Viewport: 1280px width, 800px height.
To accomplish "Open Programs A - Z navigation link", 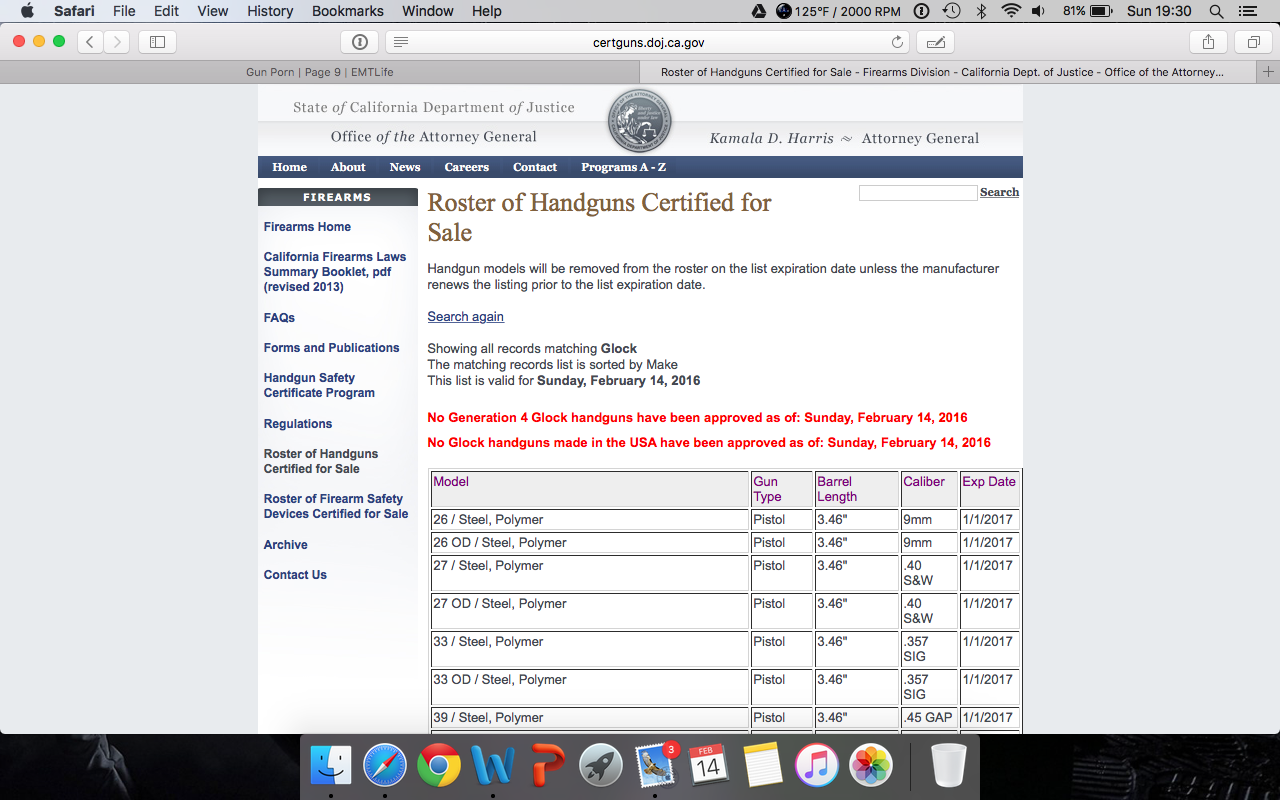I will coord(623,167).
